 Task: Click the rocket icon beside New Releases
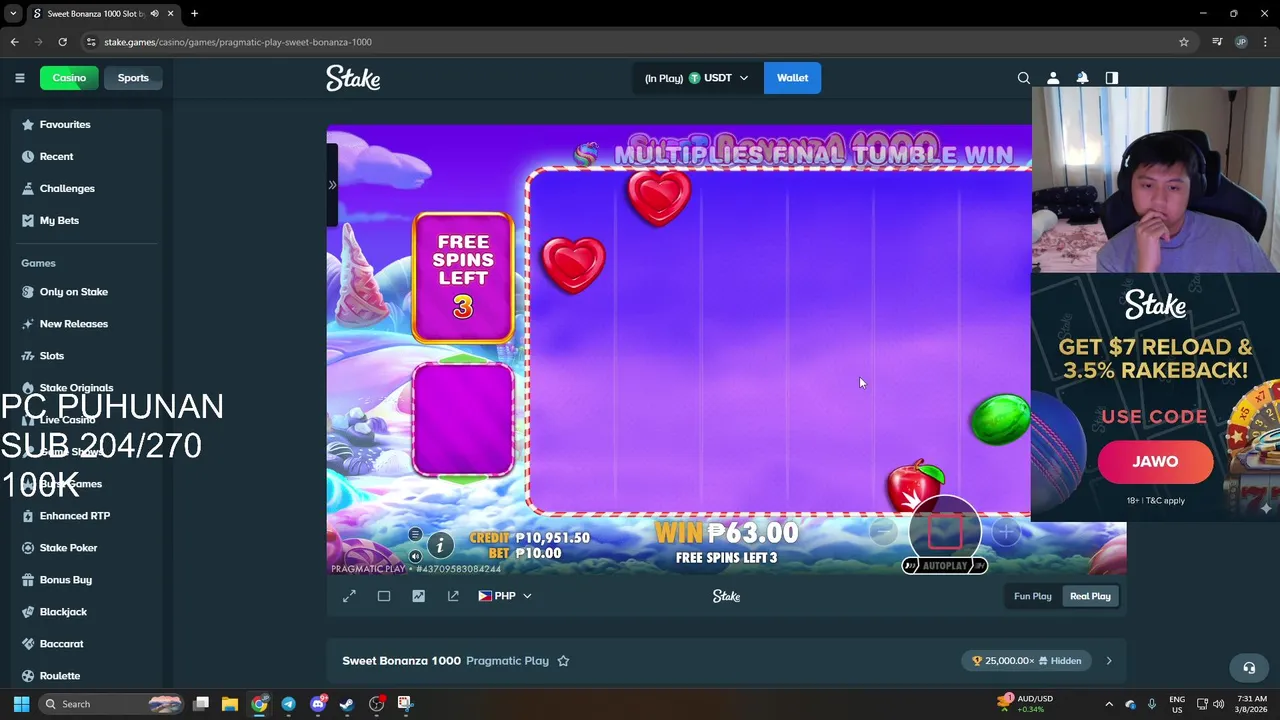coord(28,324)
